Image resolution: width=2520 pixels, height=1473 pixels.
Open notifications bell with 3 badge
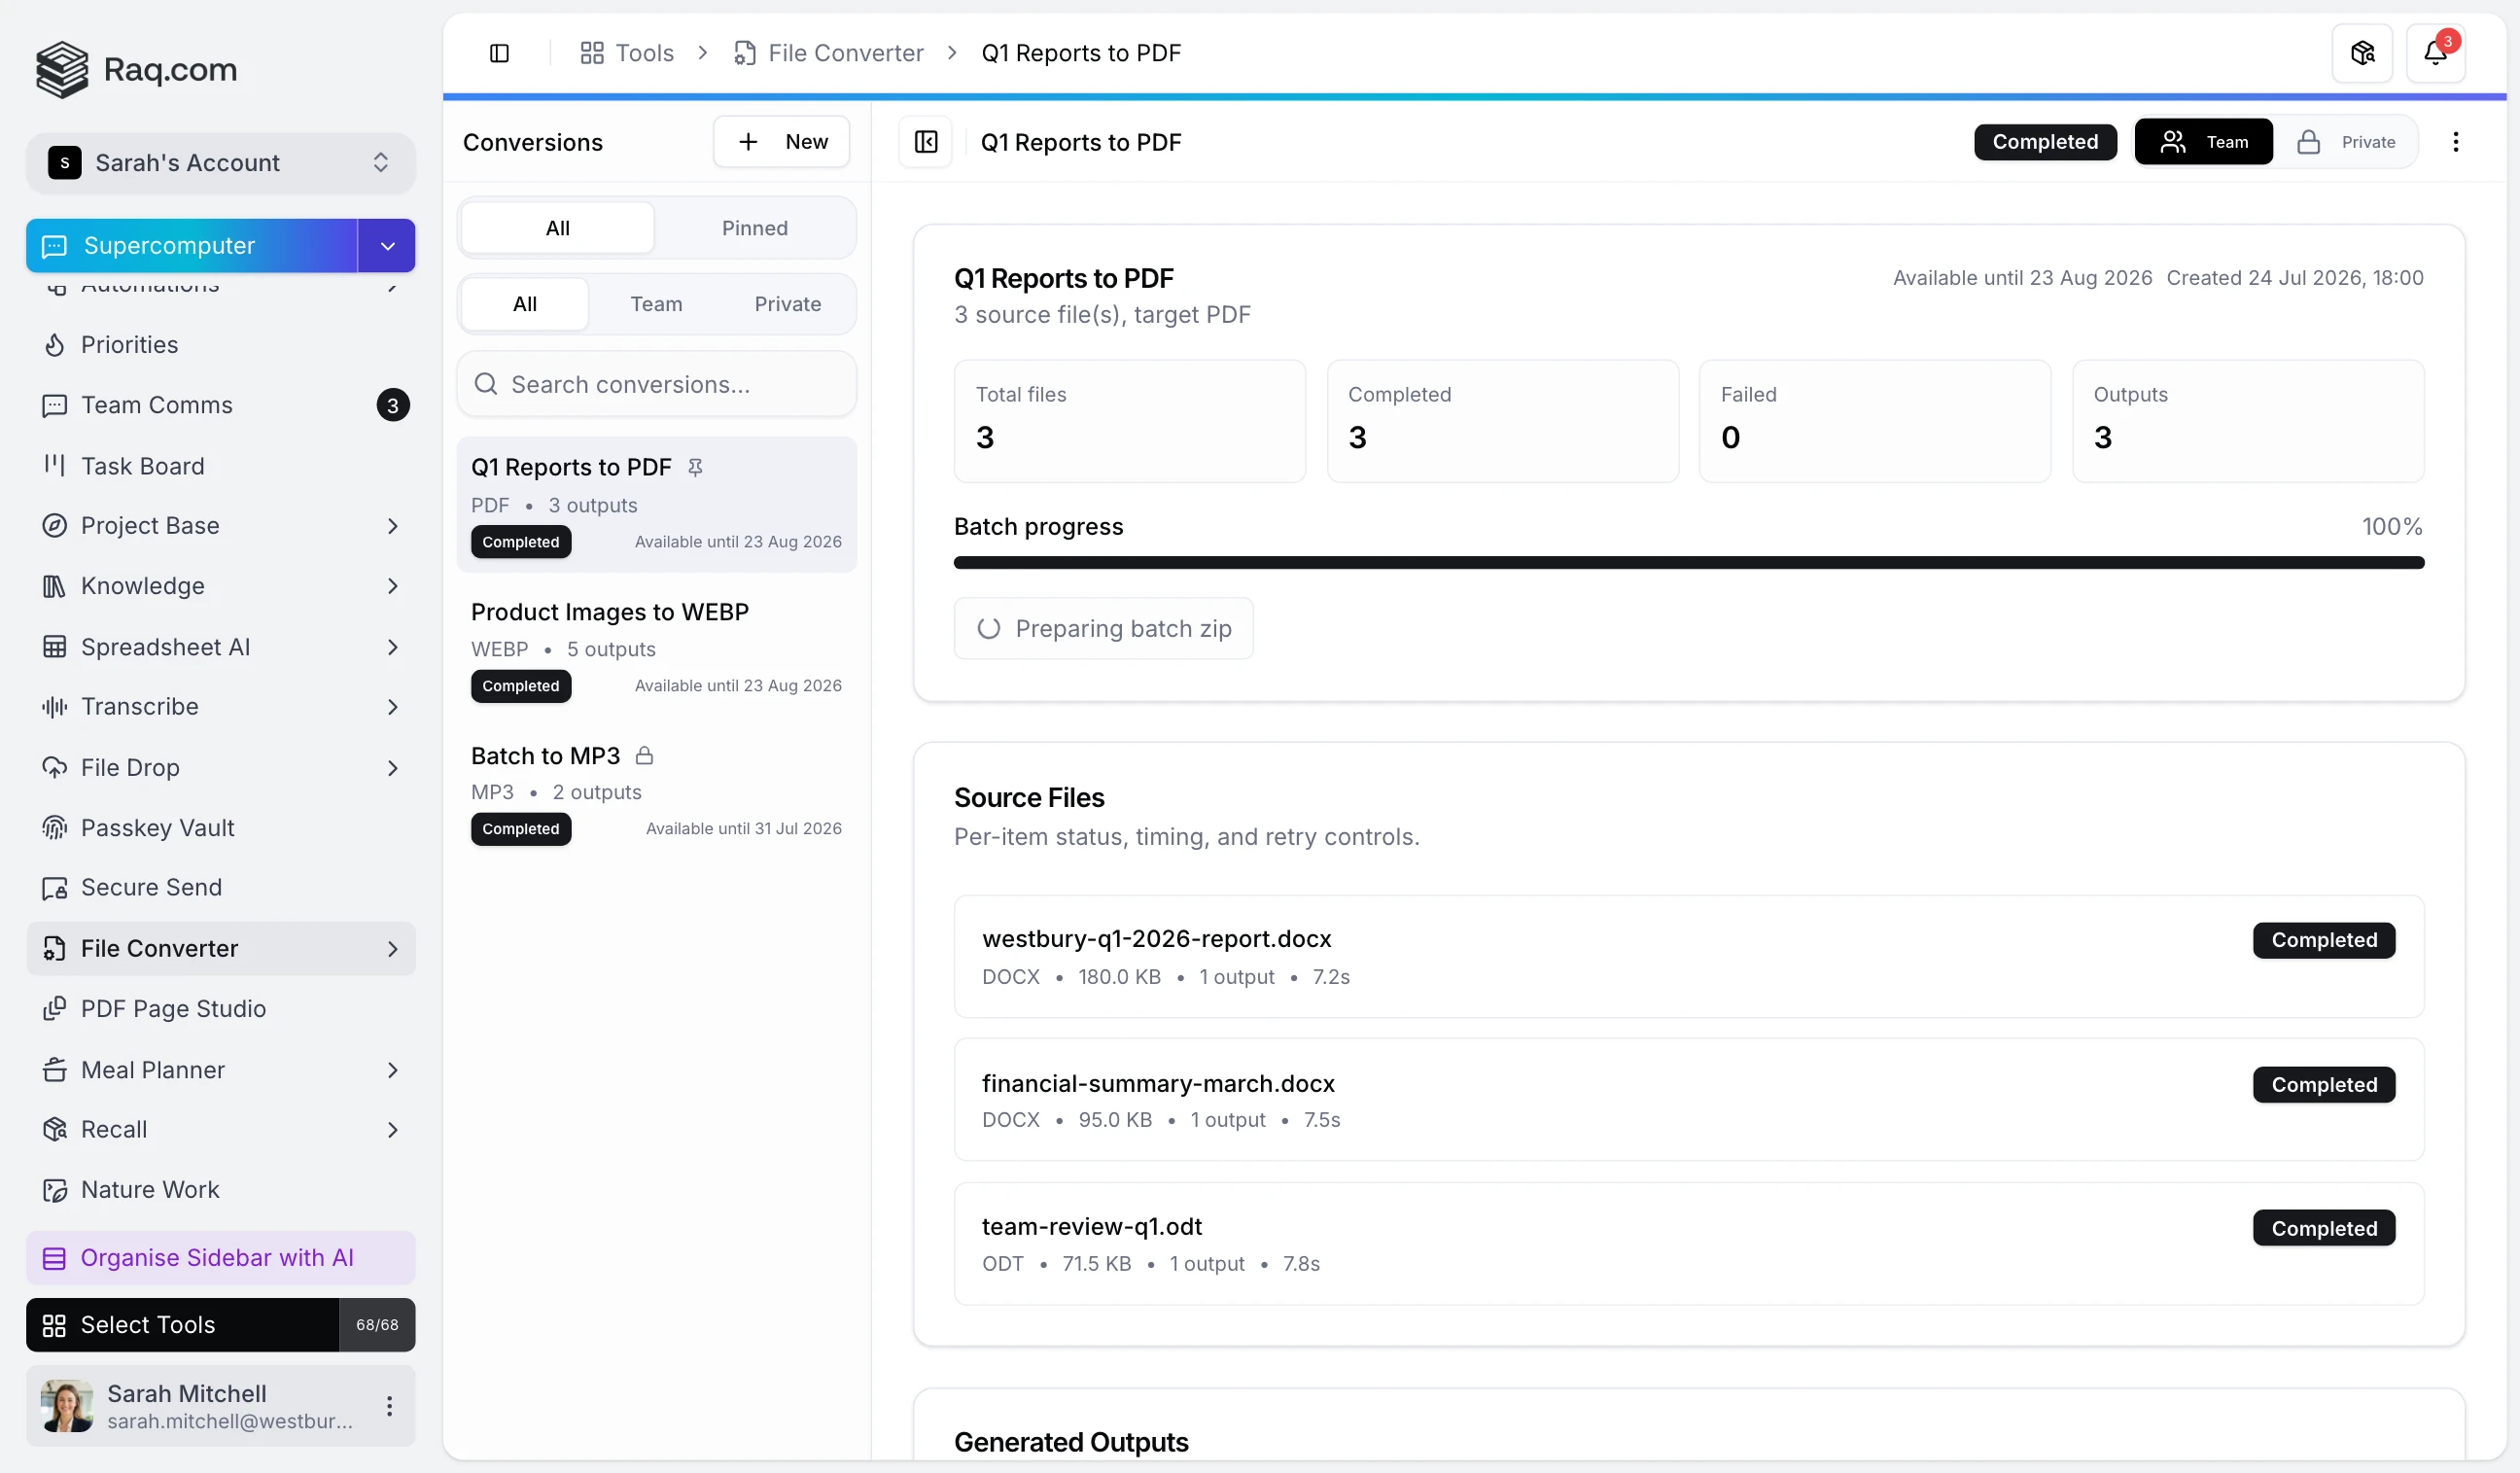pyautogui.click(x=2435, y=53)
